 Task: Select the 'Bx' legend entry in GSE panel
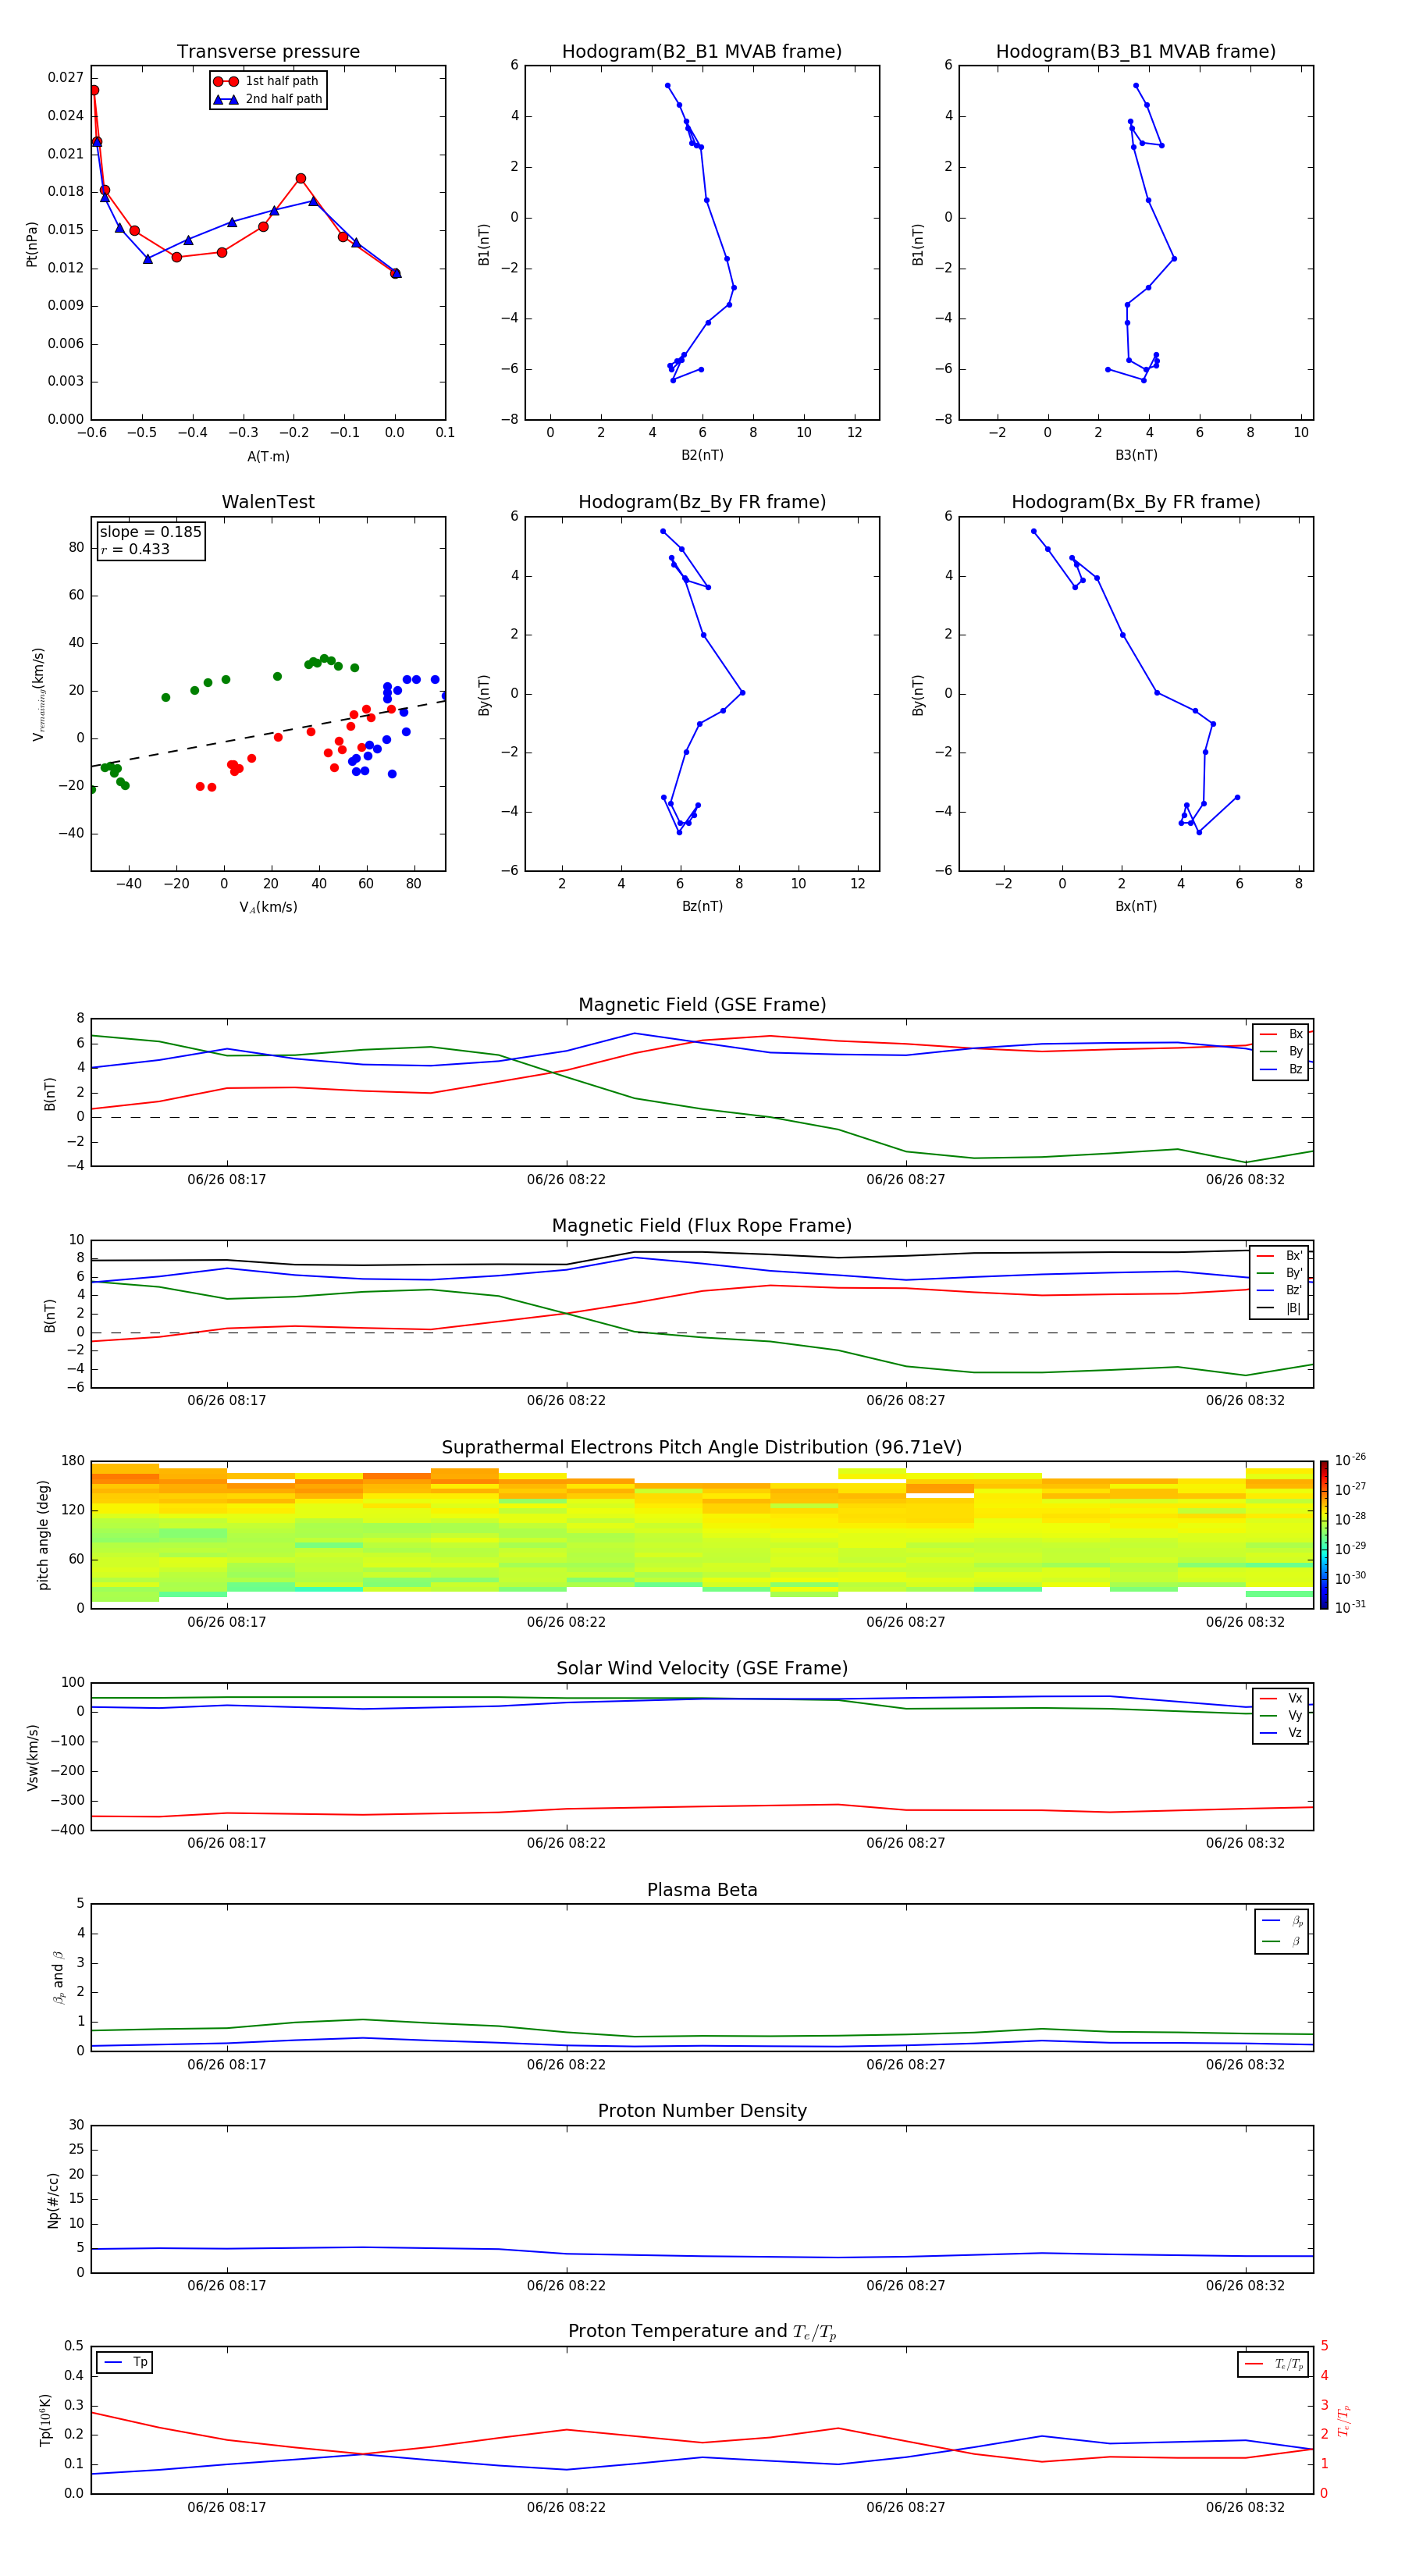(1280, 1034)
